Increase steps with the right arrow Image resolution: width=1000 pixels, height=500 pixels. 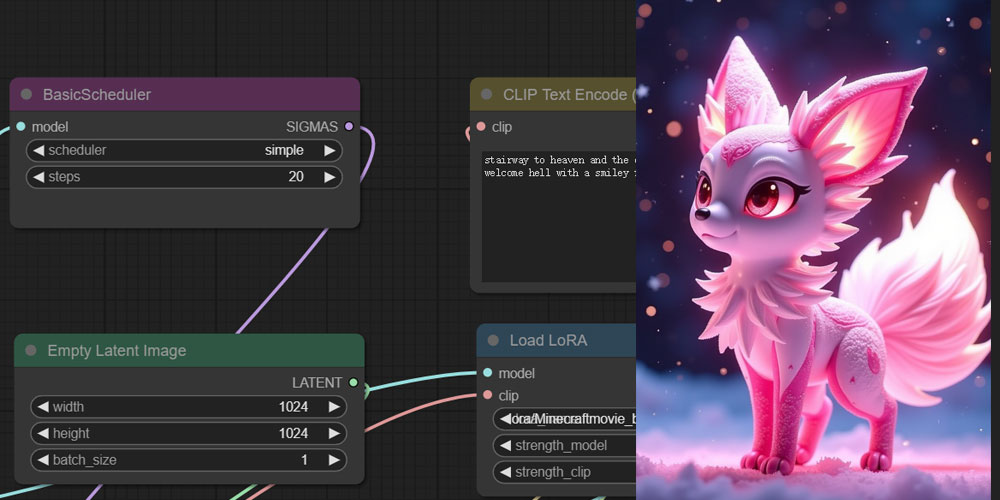tap(329, 177)
